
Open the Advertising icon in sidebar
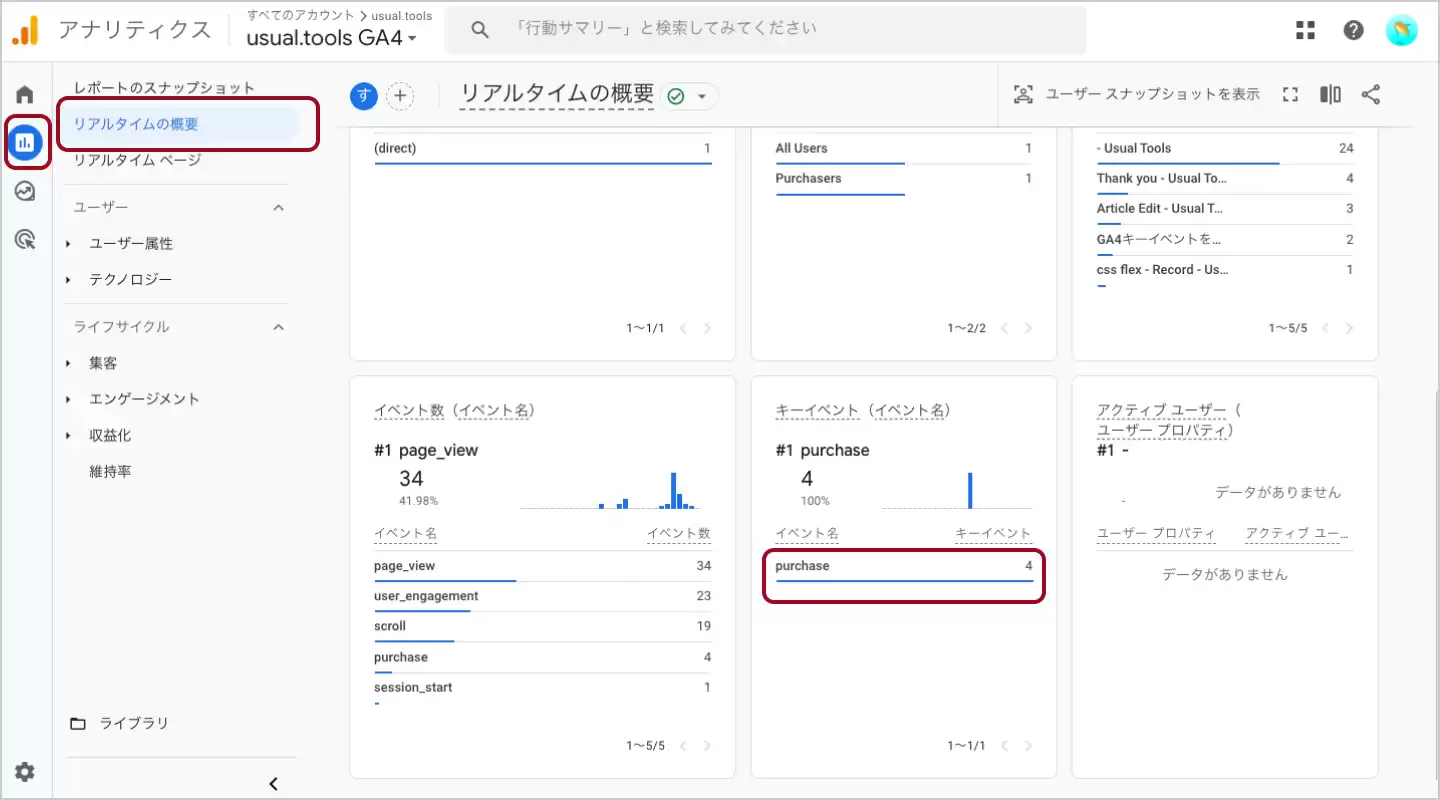[25, 239]
